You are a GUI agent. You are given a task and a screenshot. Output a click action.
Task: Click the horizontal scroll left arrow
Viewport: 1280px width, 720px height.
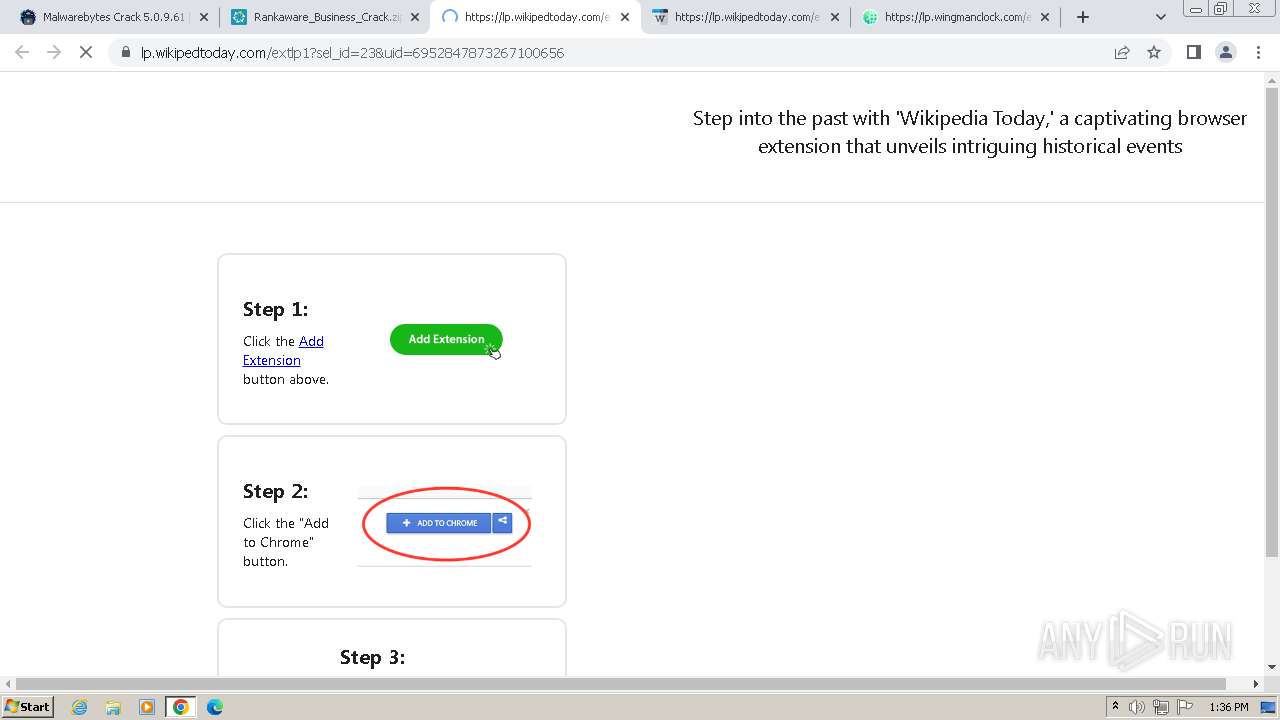pyautogui.click(x=8, y=684)
